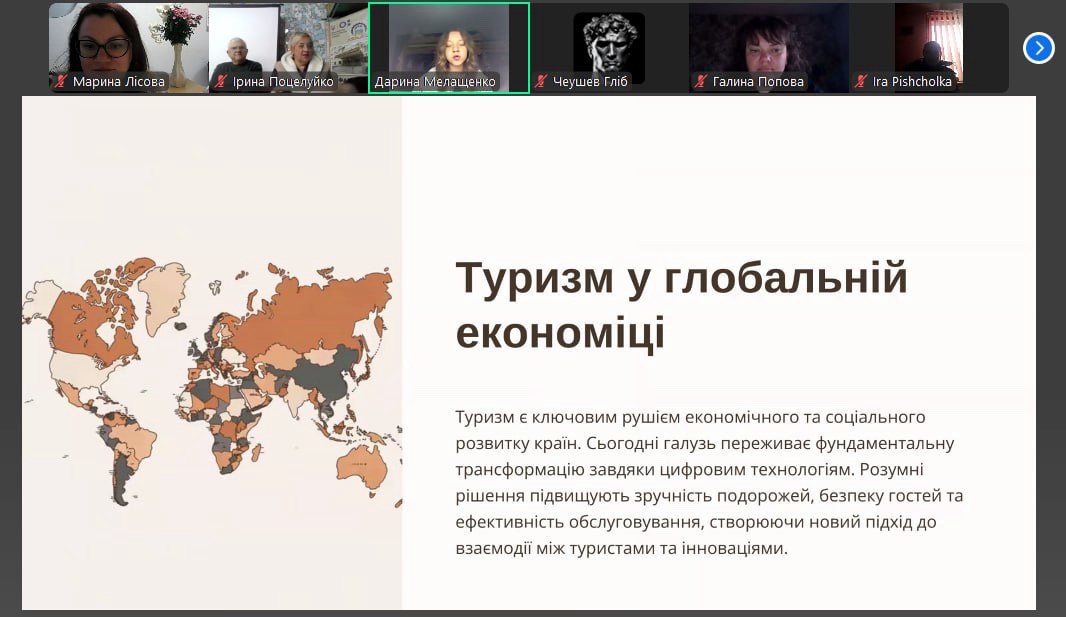This screenshot has height=617, width=1066.
Task: Click muted microphone icon beside Марина Лісова
Action: pos(60,82)
